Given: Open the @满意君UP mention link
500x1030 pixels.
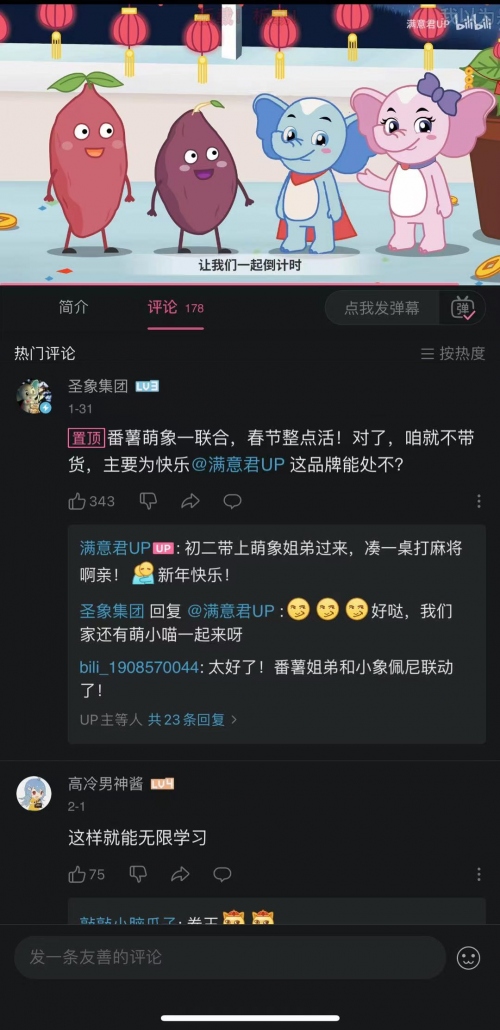Looking at the screenshot, I should click(238, 464).
